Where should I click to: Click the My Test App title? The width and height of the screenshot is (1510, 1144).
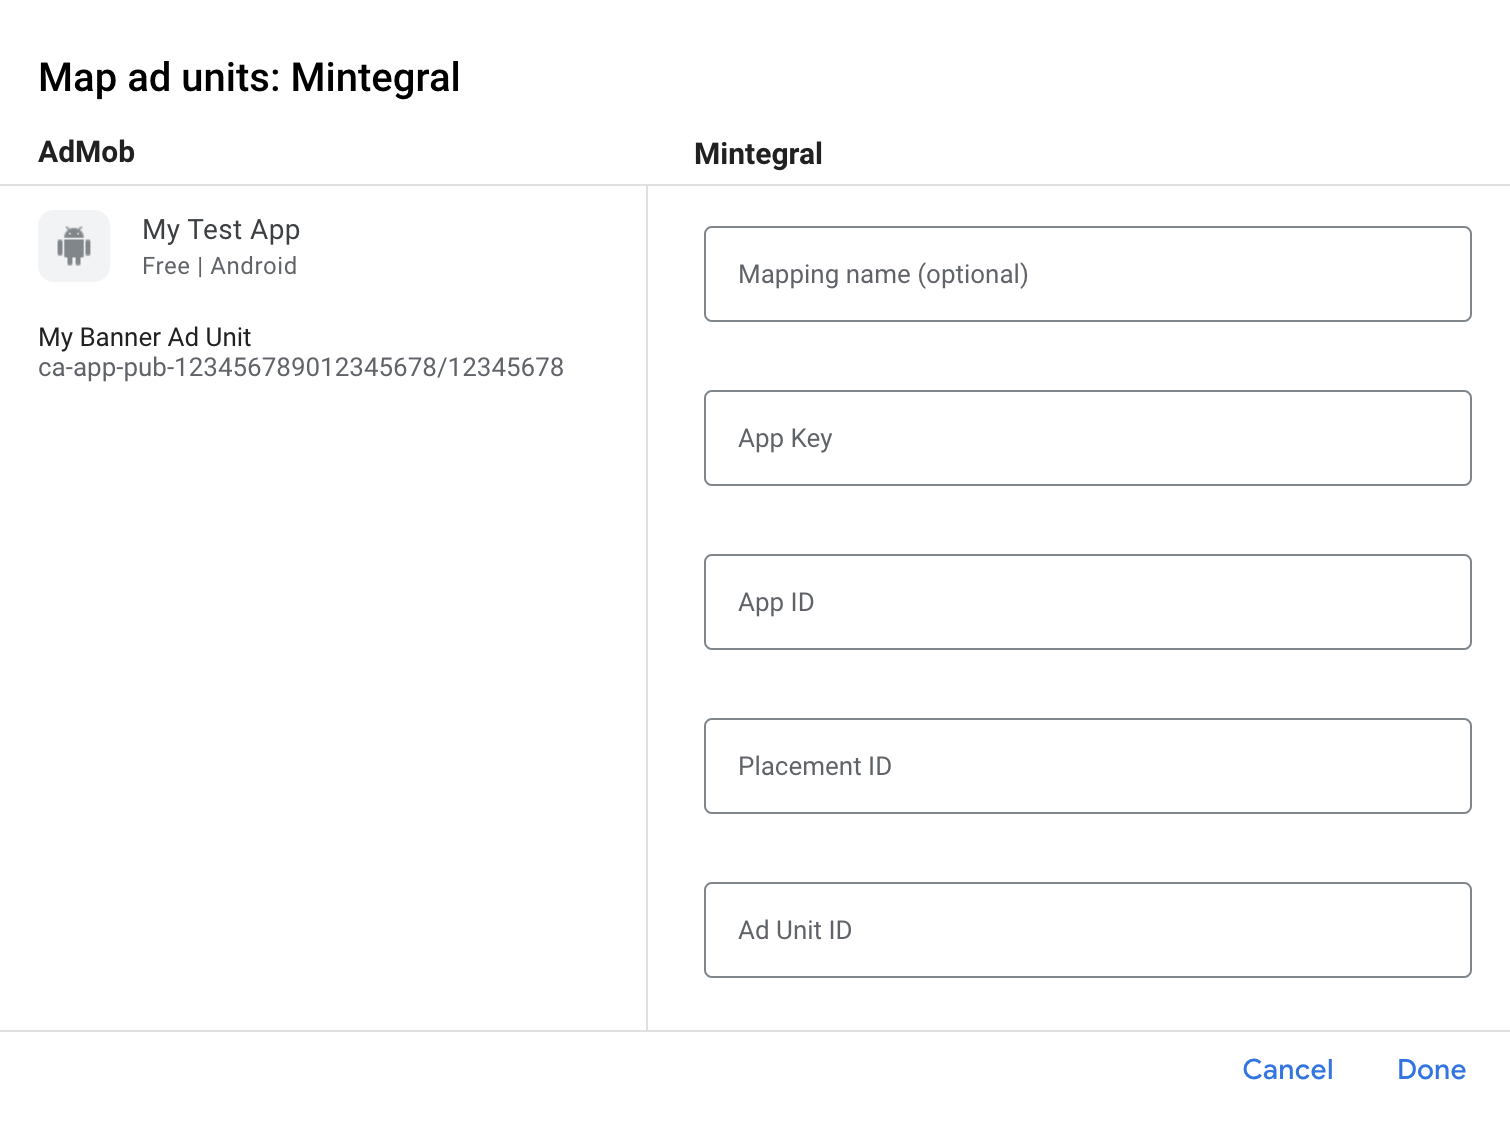point(220,229)
